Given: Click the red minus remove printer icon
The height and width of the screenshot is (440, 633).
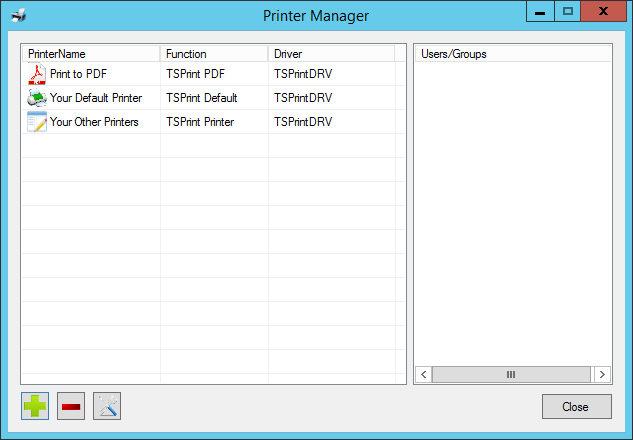Looking at the screenshot, I should click(71, 407).
